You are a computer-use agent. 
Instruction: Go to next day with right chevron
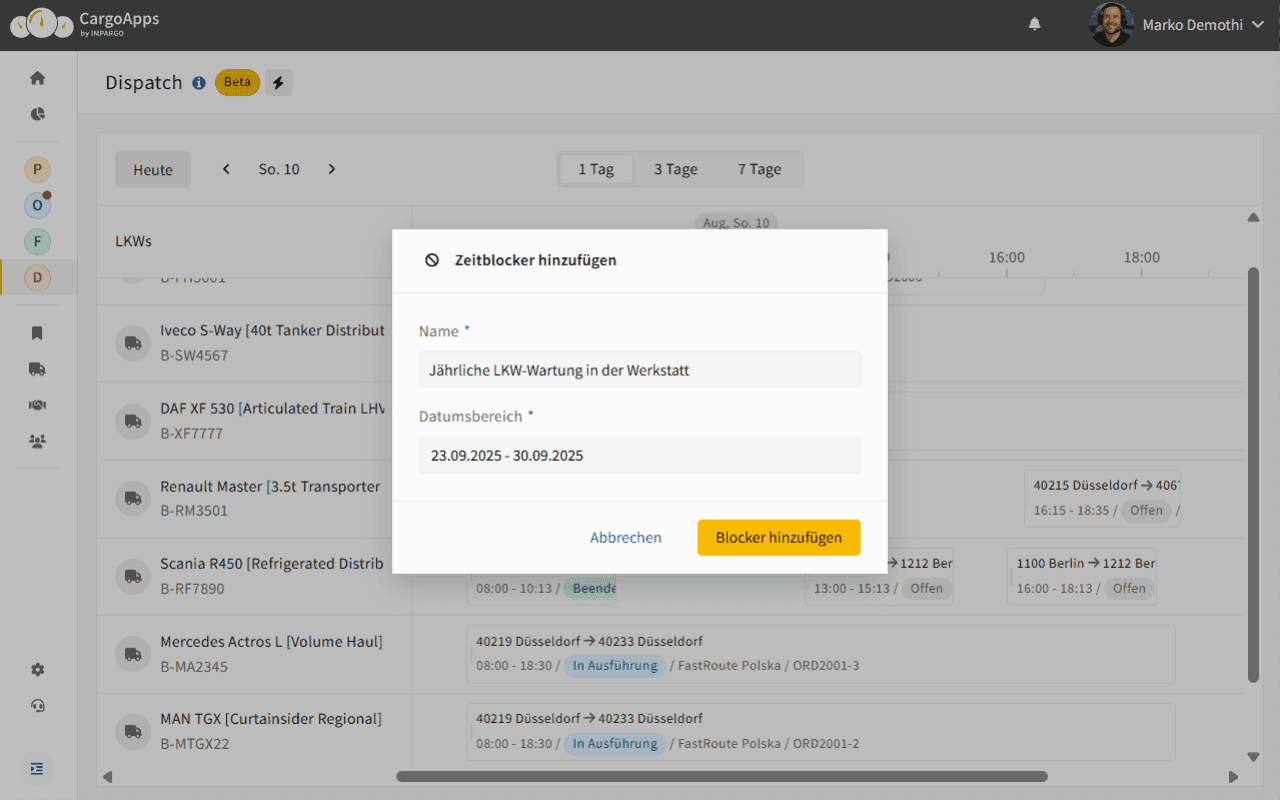pos(332,169)
